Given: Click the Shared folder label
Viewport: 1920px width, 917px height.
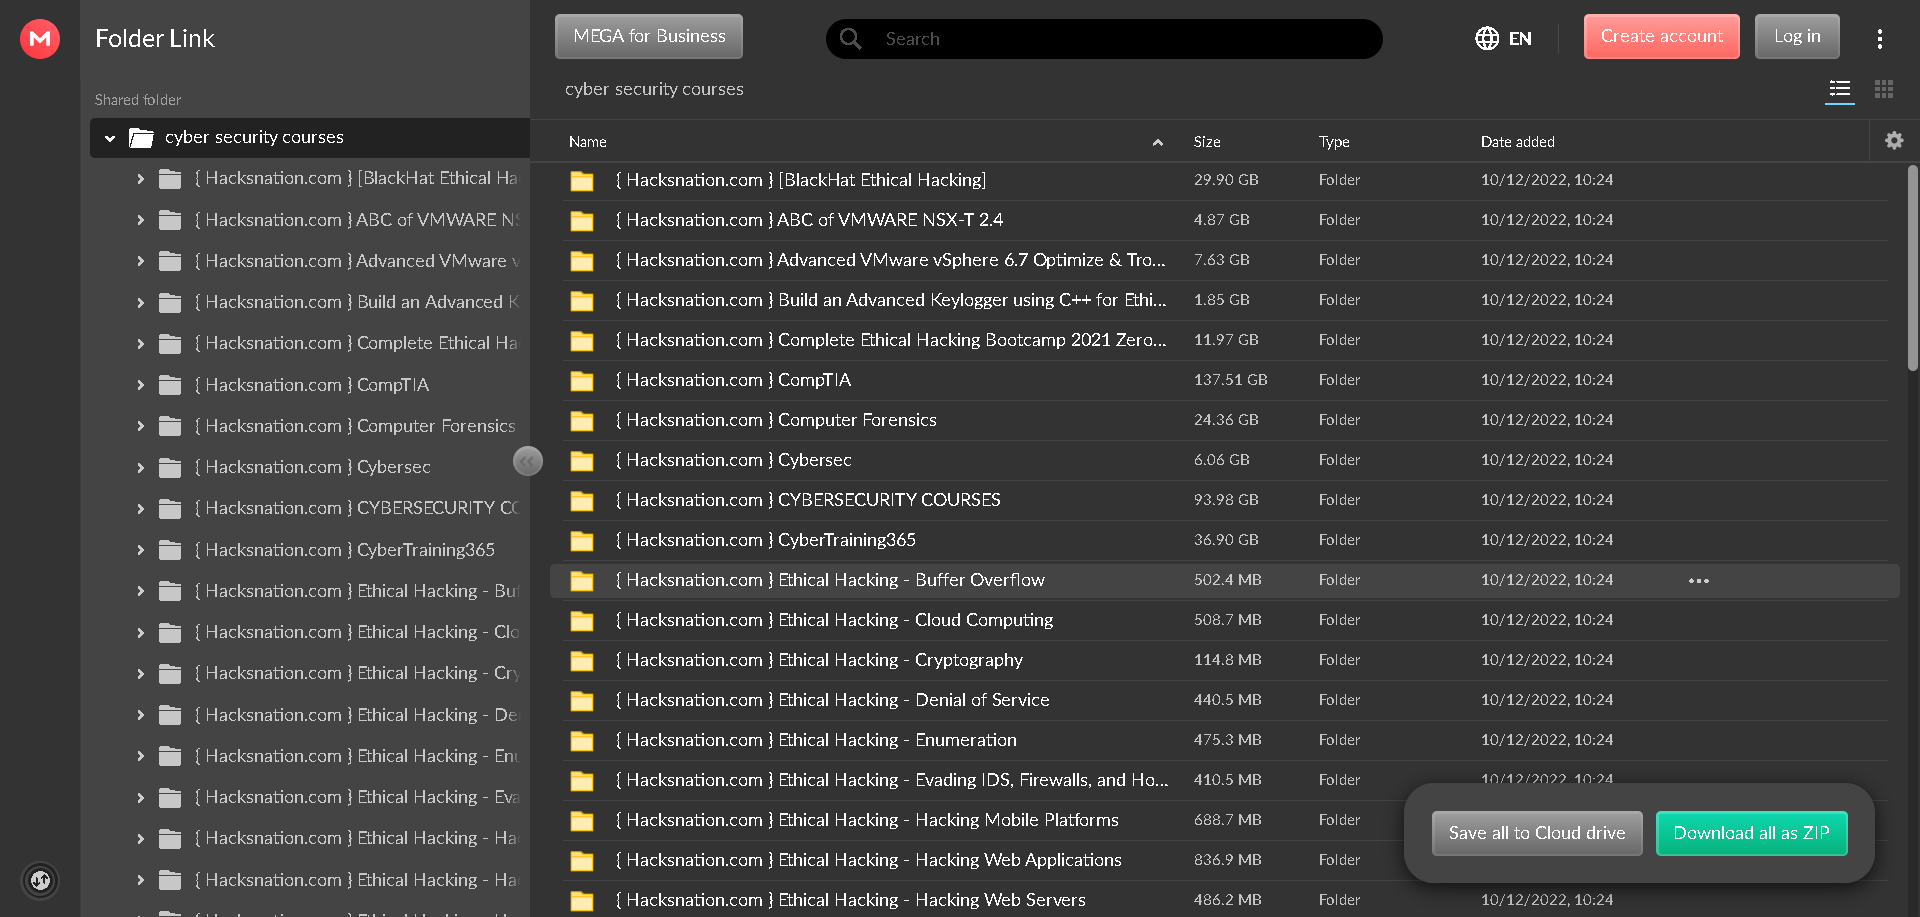Looking at the screenshot, I should click(138, 100).
